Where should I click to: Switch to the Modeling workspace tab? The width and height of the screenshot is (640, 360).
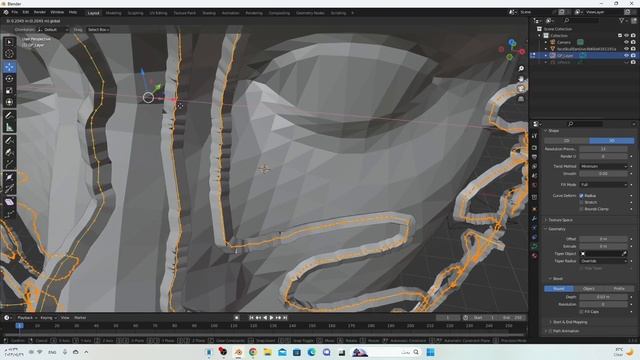point(113,13)
